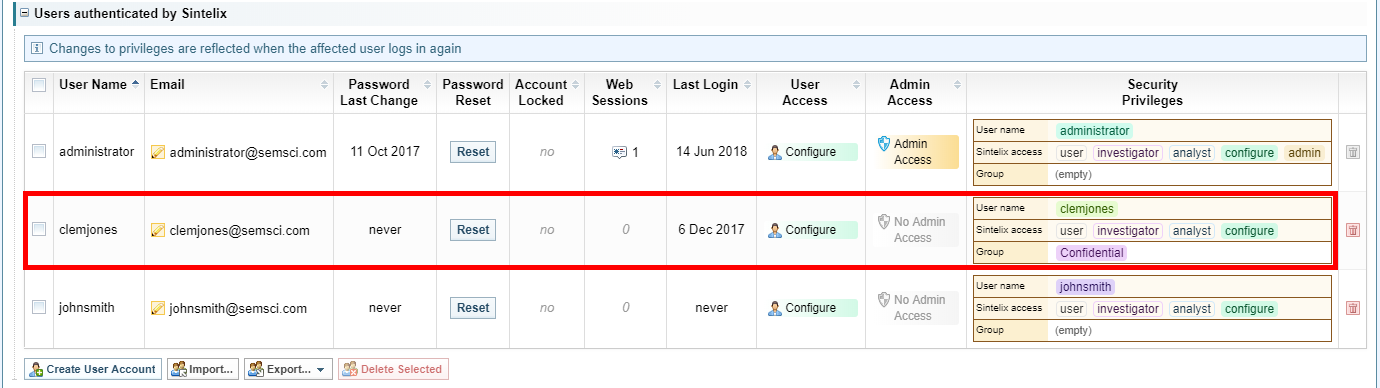Click johnsmith@semsci.com email text
This screenshot has height=388, width=1380.
[238, 308]
